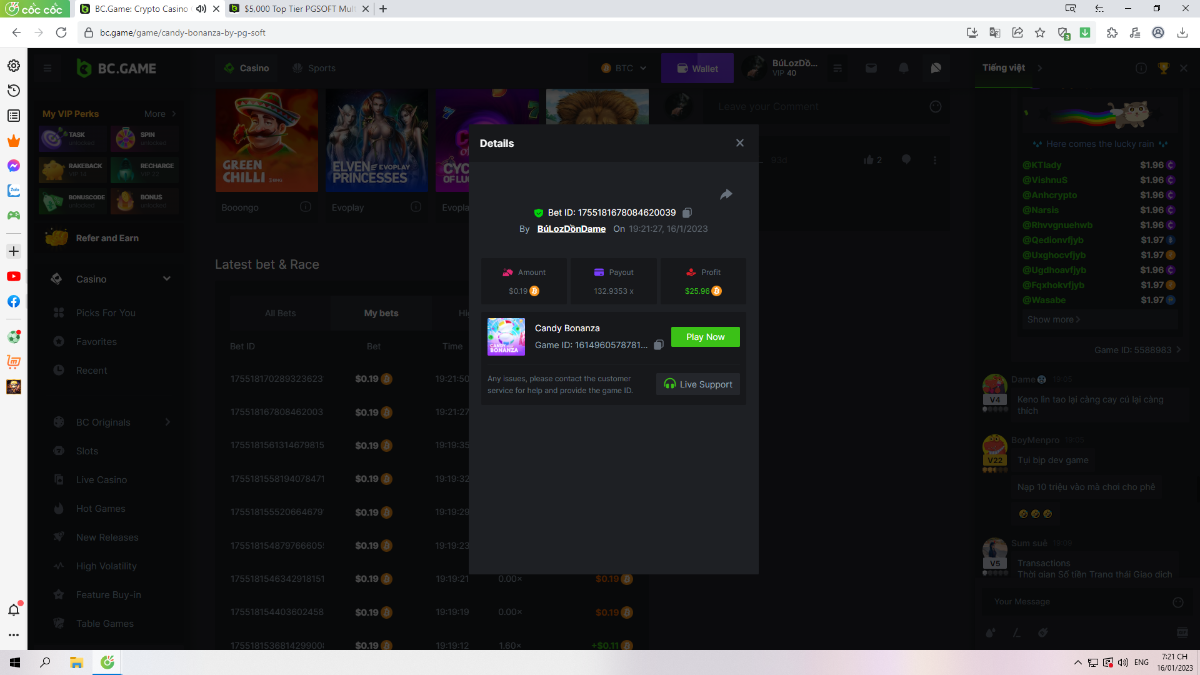This screenshot has height=675, width=1200.
Task: Open browser history from sidebar
Action: click(14, 91)
